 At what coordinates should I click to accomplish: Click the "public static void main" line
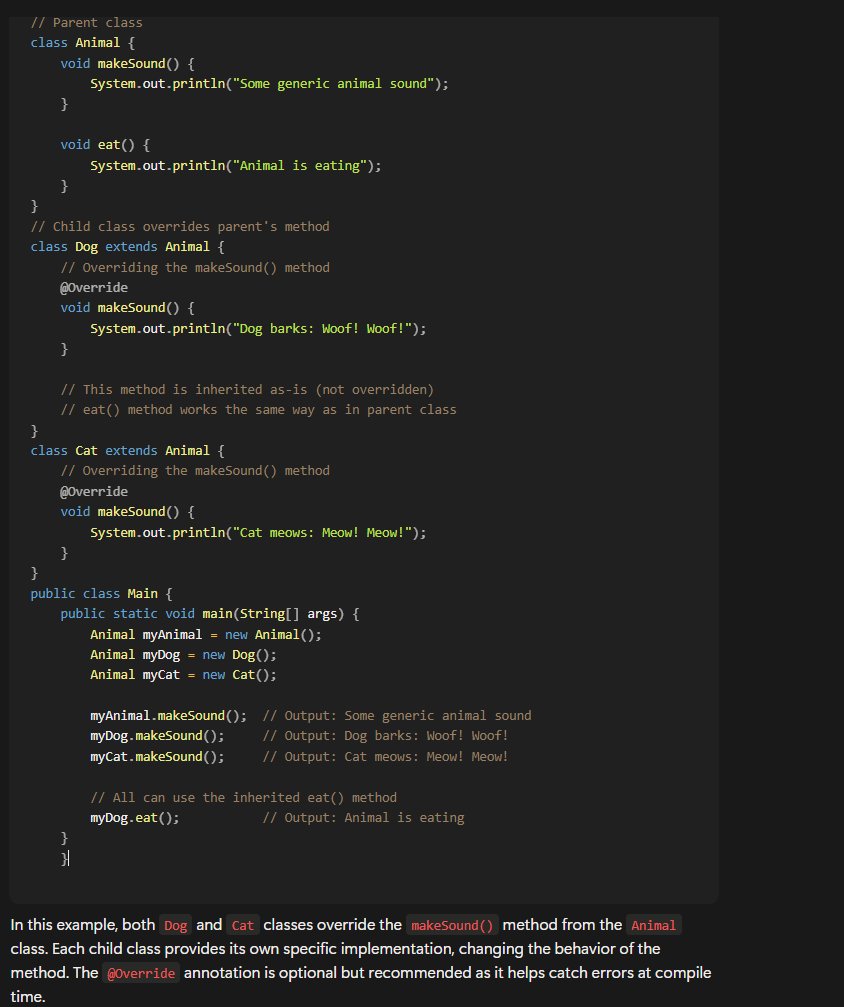tap(209, 614)
